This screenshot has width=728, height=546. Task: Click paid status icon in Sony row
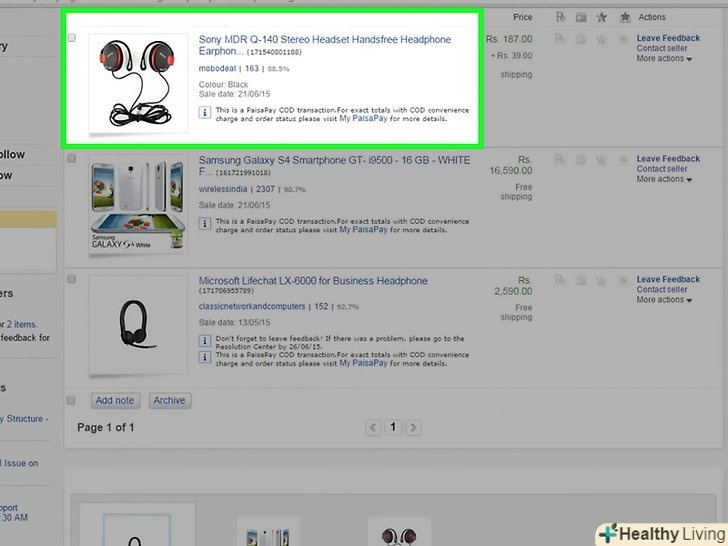pyautogui.click(x=560, y=39)
